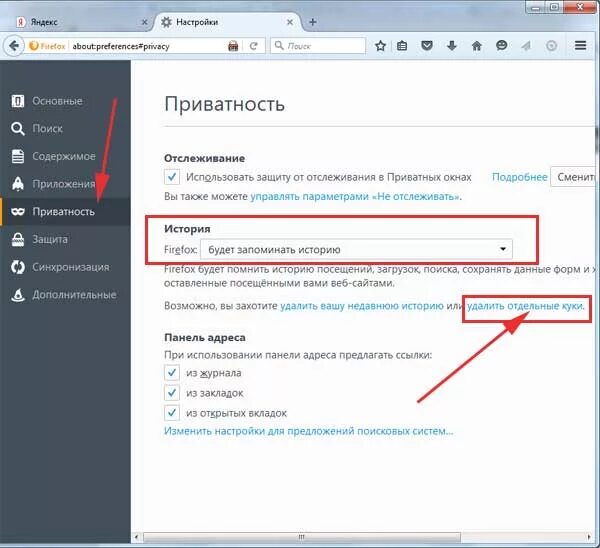Image resolution: width=600 pixels, height=548 pixels.
Task: Open the Дополнительные settings section
Action: 65,295
